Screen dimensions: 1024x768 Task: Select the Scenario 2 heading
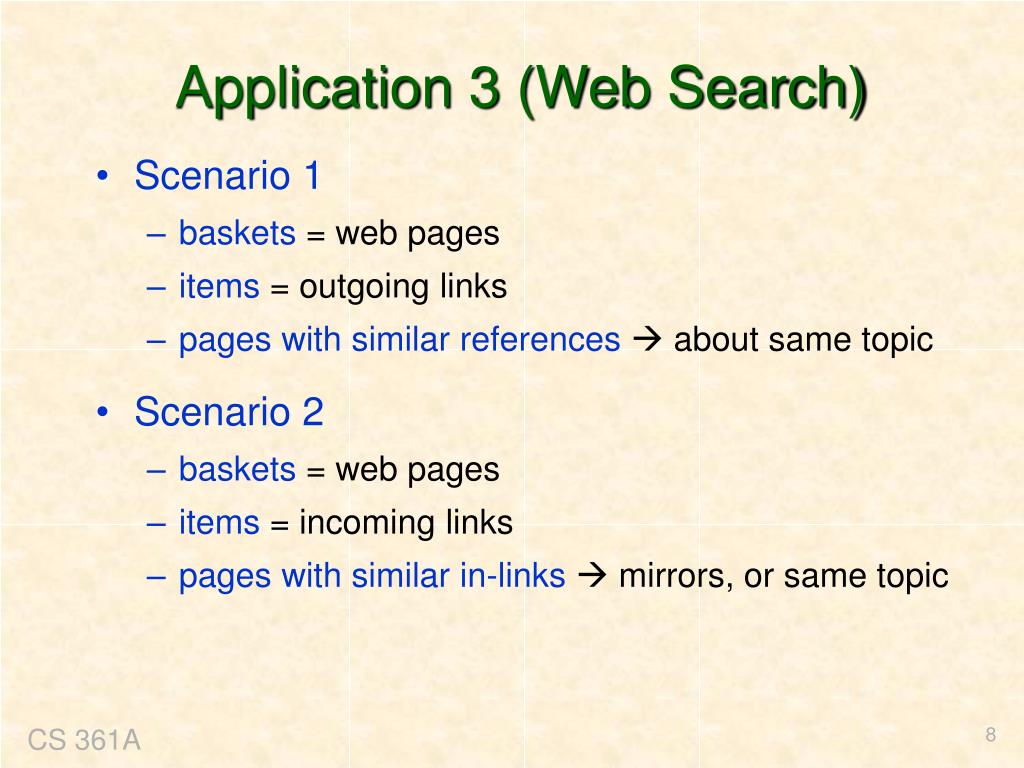point(229,411)
